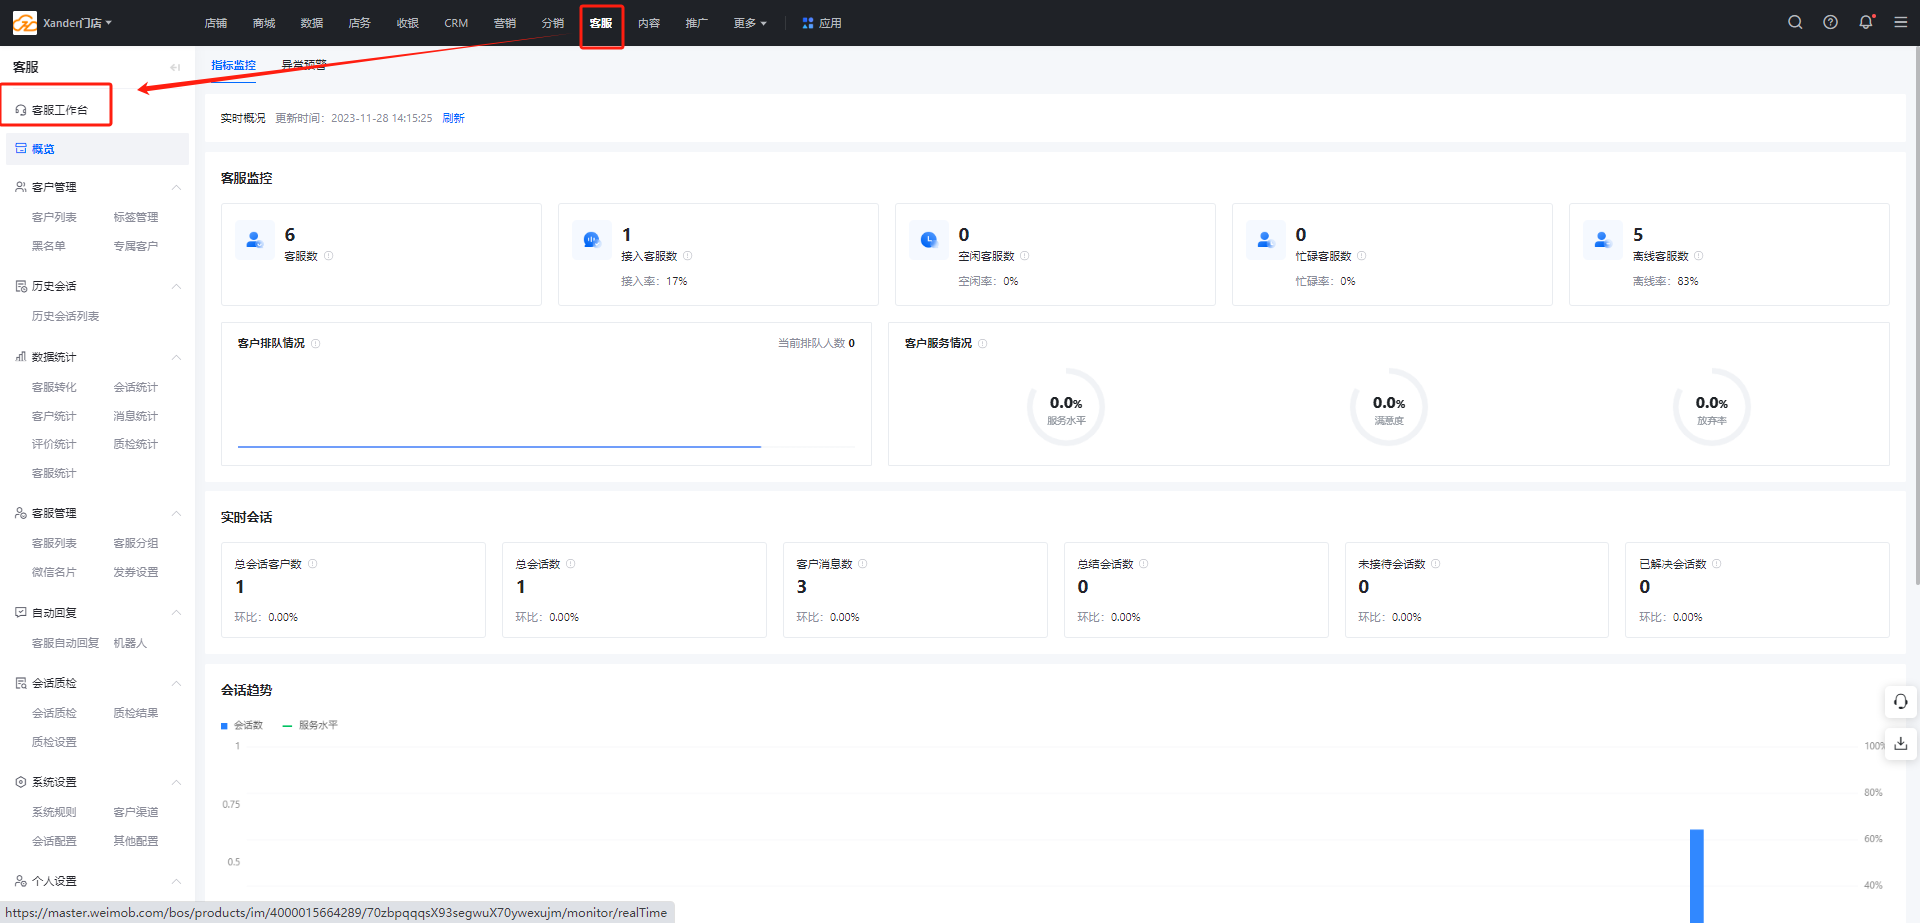This screenshot has height=923, width=1920.
Task: Click the info icon next to 空闲客服数
Action: [x=1025, y=256]
